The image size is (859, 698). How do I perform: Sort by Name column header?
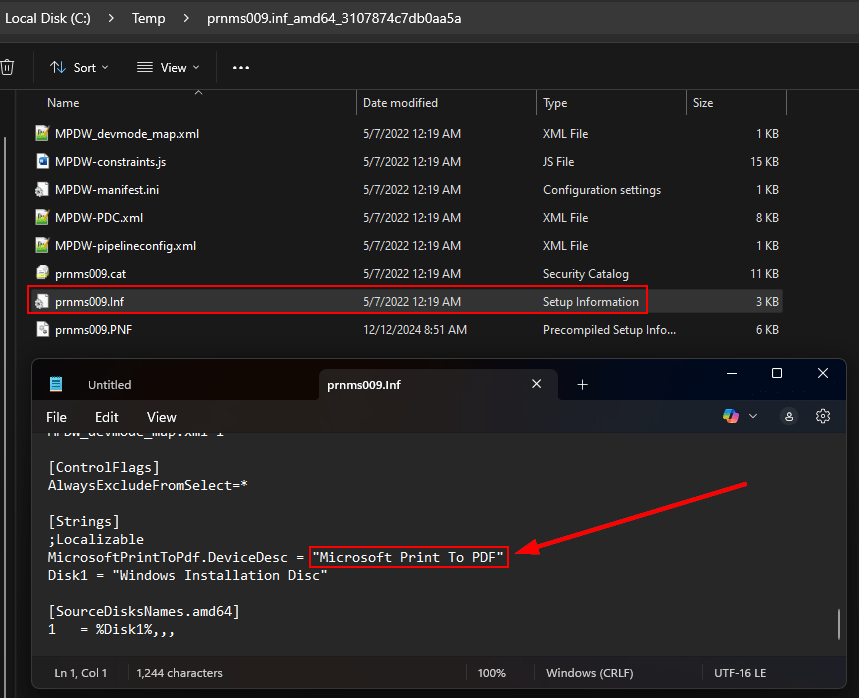[63, 103]
